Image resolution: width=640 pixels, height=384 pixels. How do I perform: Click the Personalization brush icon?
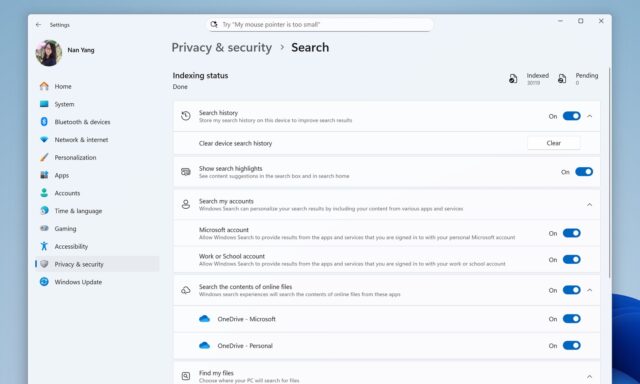point(44,157)
